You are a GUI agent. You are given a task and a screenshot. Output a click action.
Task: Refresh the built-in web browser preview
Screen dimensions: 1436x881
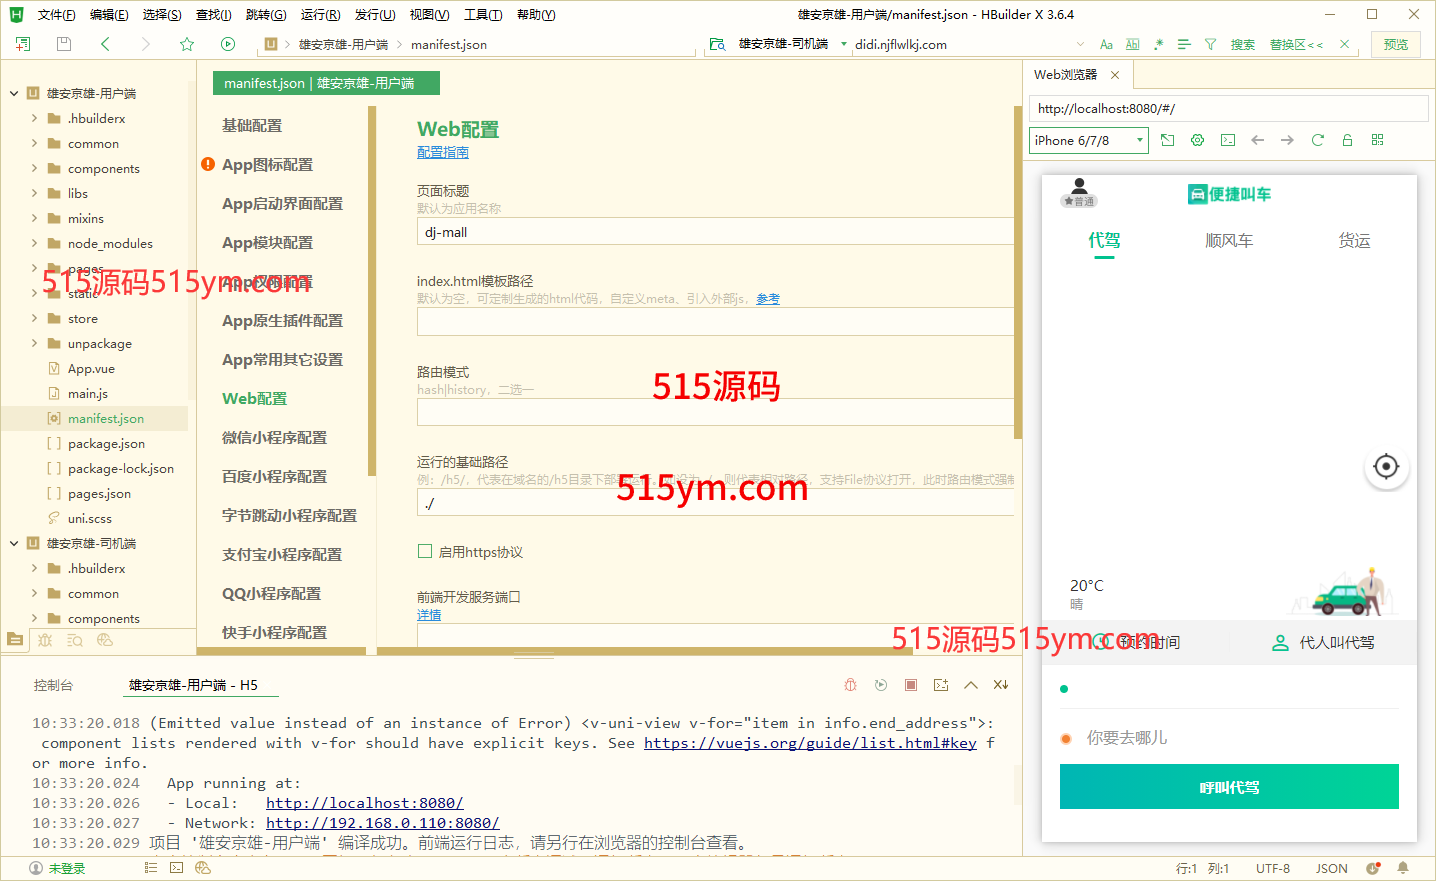tap(1317, 140)
